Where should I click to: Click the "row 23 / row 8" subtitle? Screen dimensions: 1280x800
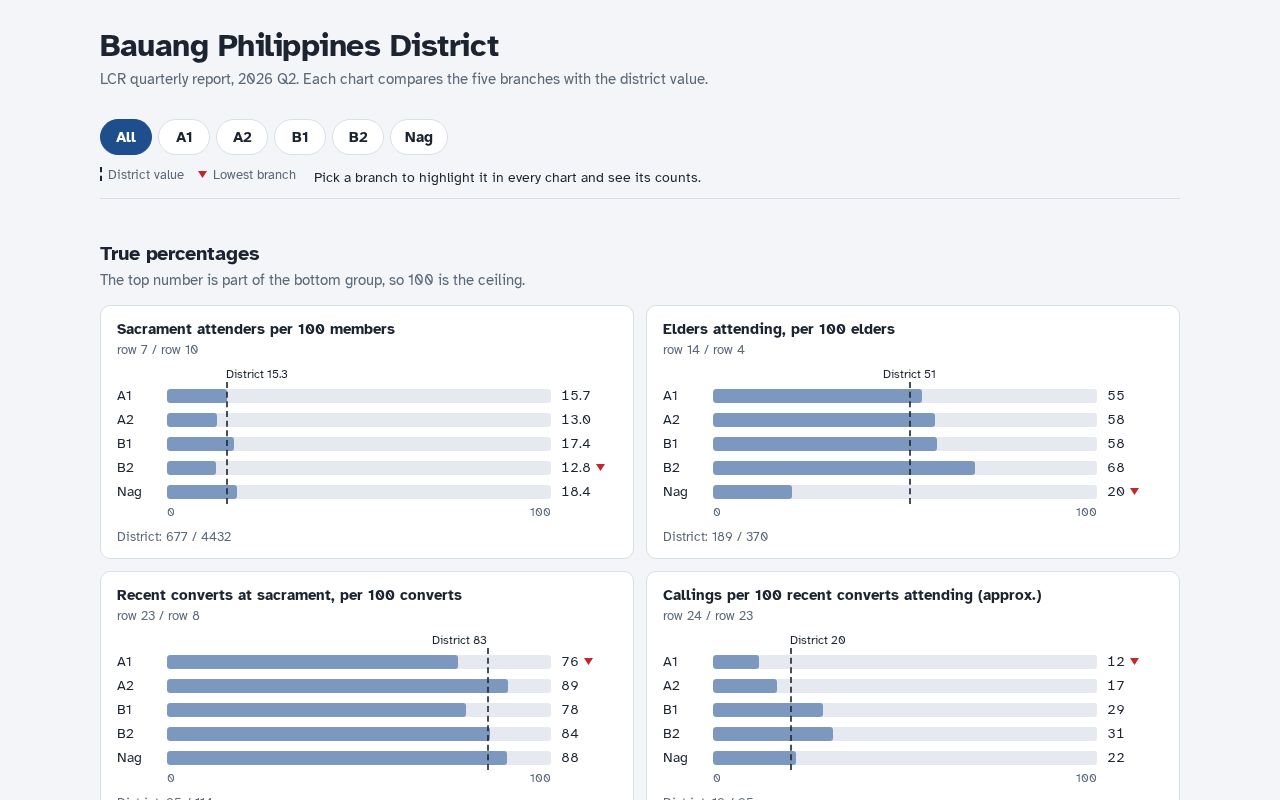point(158,616)
